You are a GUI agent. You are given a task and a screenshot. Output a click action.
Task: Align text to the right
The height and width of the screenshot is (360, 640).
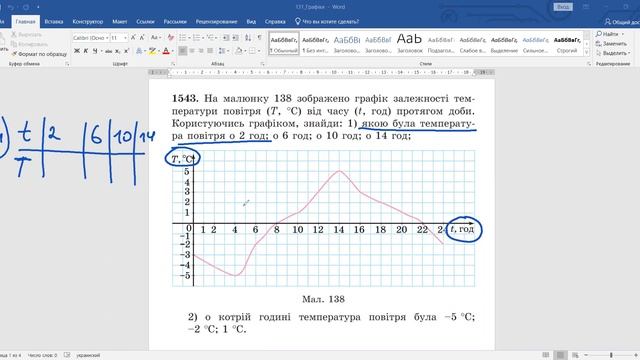click(201, 51)
